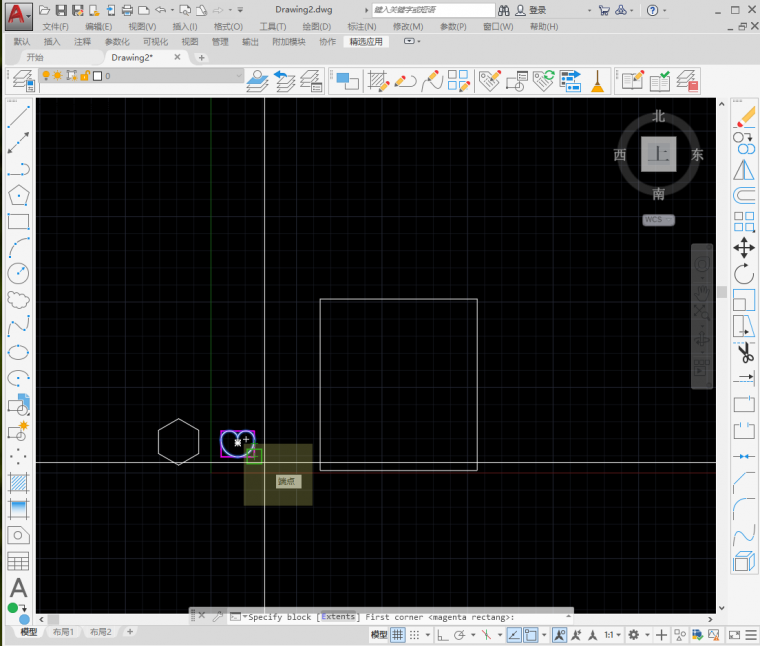Select the Polygon drawing tool
The image size is (760, 646).
click(18, 195)
